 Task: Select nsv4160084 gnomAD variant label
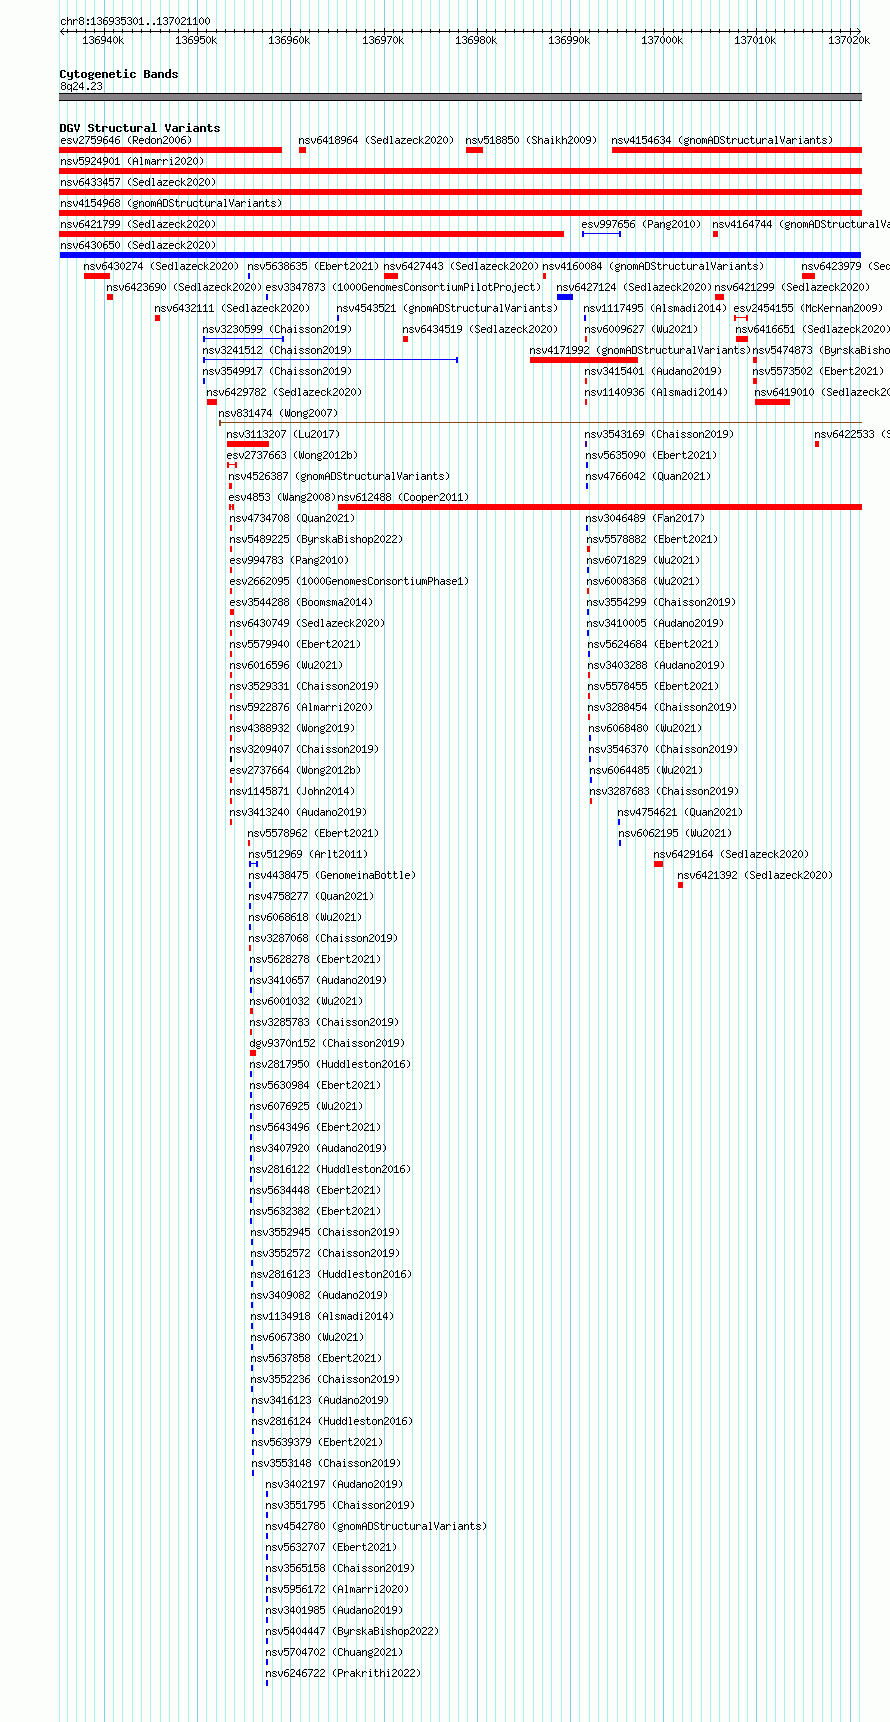(653, 267)
